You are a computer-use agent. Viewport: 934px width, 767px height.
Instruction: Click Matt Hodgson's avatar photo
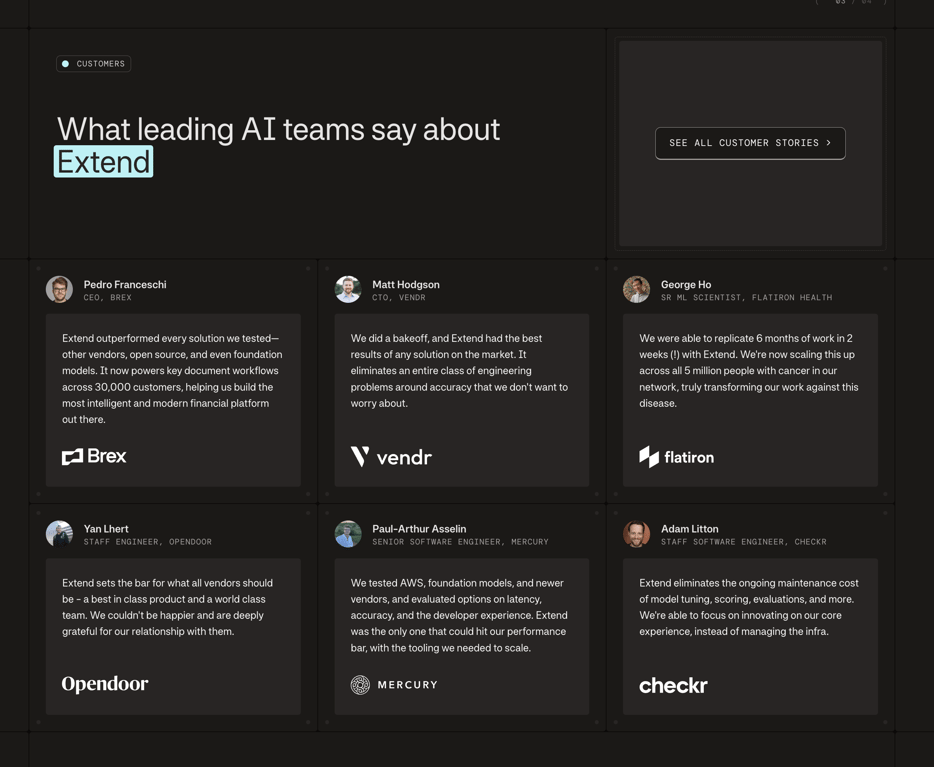click(348, 289)
